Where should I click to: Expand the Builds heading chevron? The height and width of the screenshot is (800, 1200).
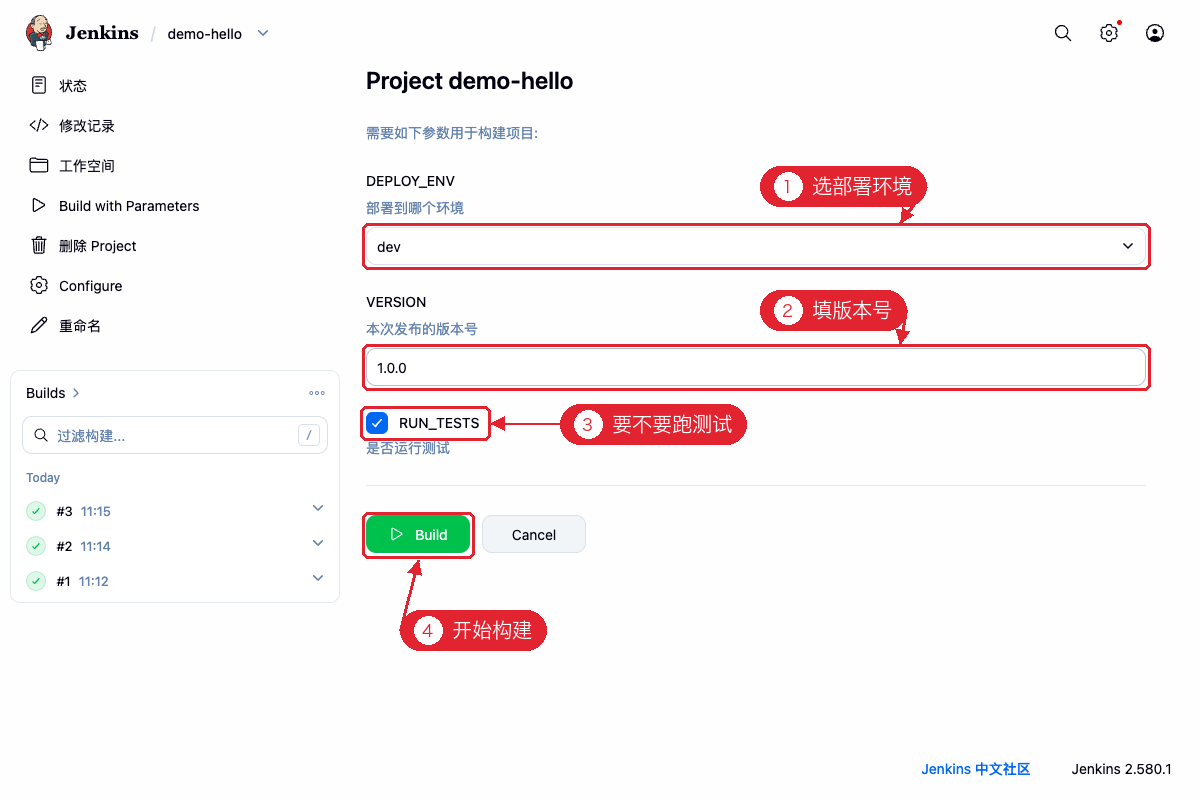76,393
